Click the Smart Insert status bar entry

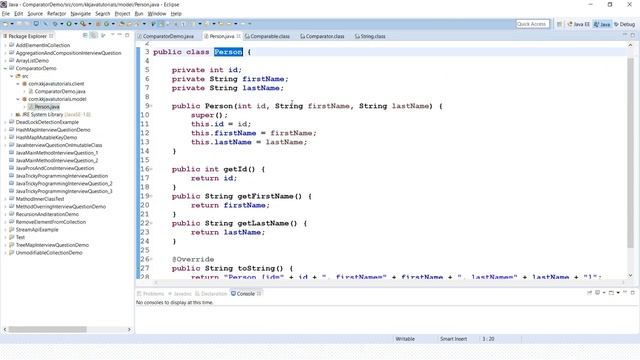[x=453, y=339]
